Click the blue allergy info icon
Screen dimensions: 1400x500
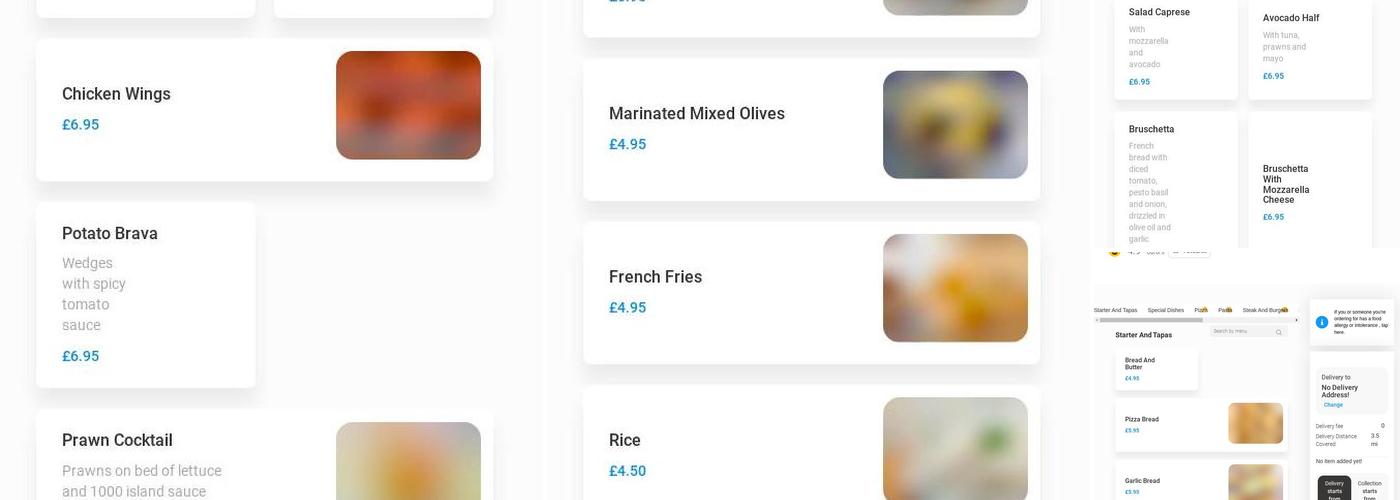(1322, 322)
